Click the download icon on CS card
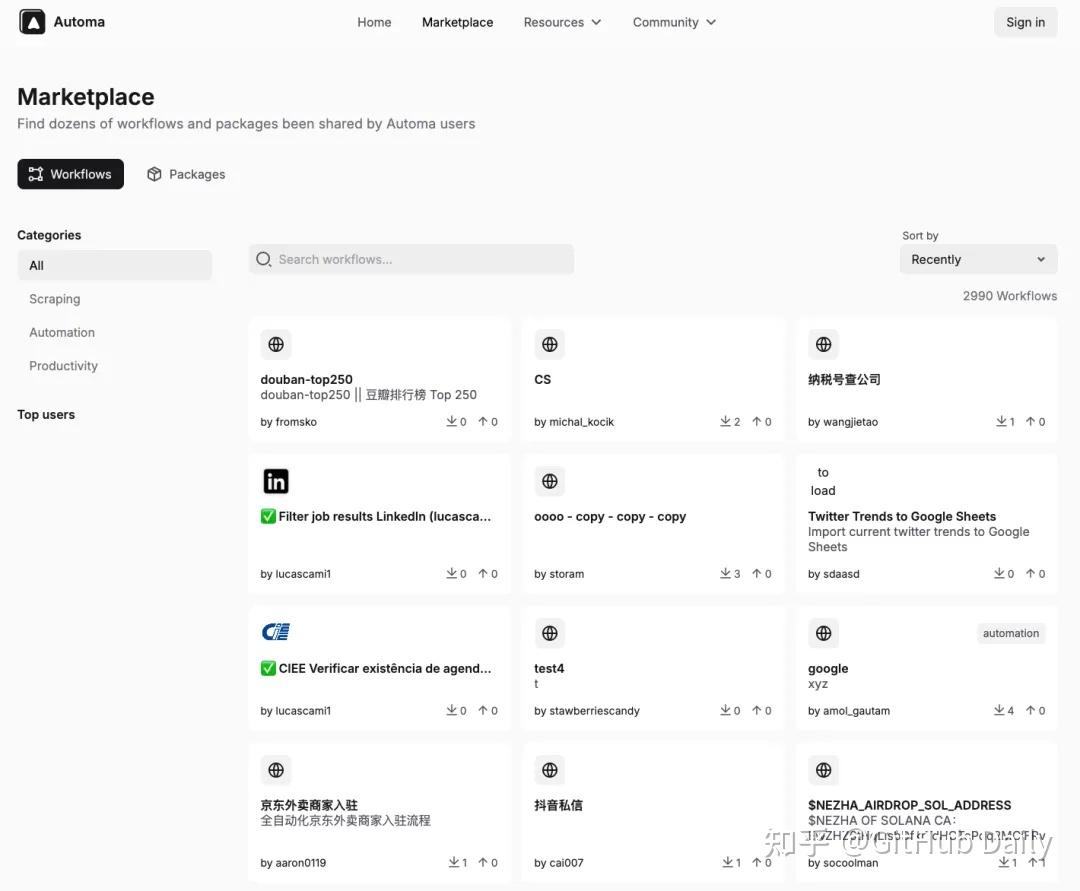The image size is (1080, 891). point(725,422)
